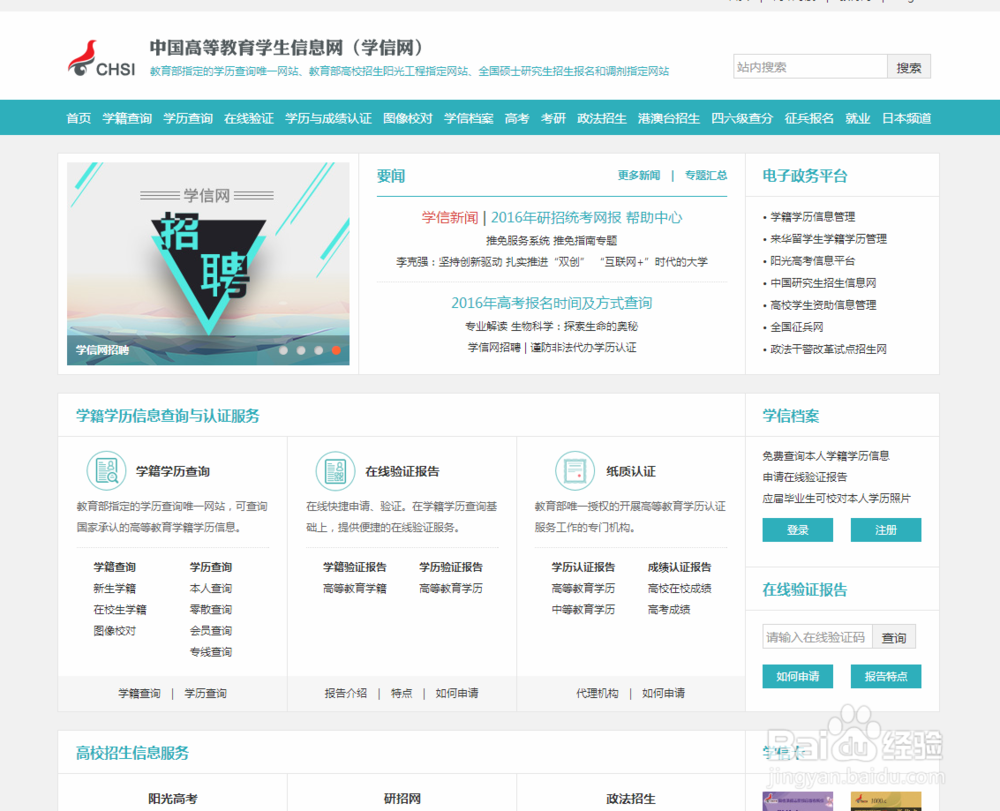Open 就业 in the navigation bar
Image resolution: width=1000 pixels, height=811 pixels.
[857, 118]
